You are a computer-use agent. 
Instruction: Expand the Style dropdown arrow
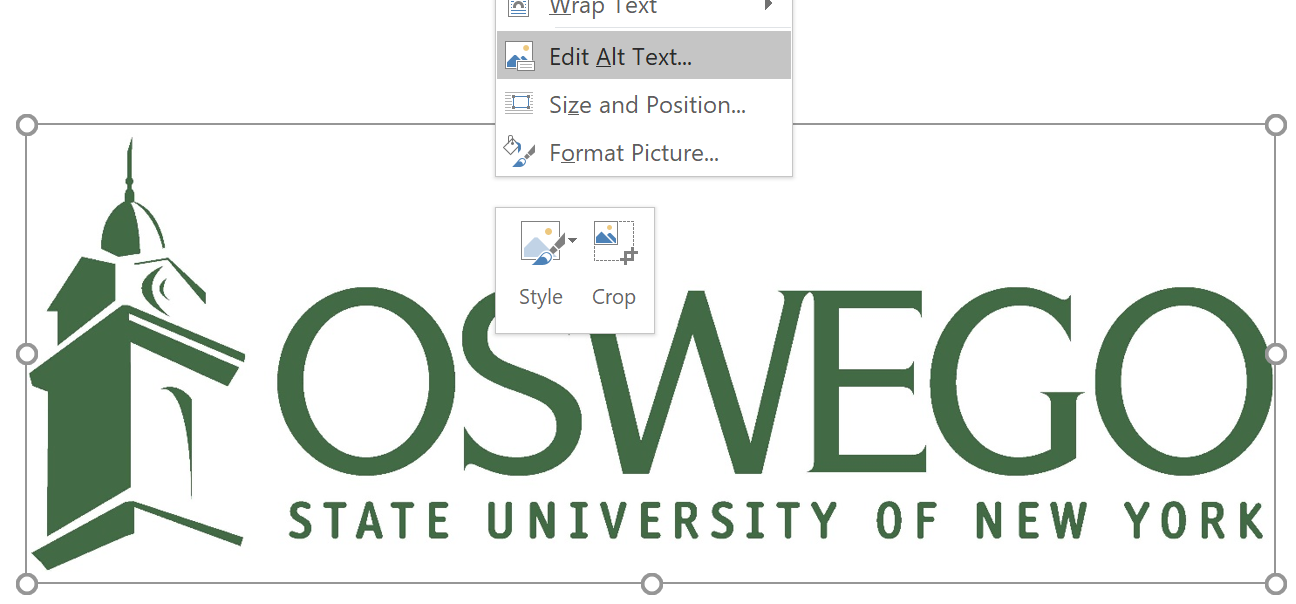click(x=572, y=240)
